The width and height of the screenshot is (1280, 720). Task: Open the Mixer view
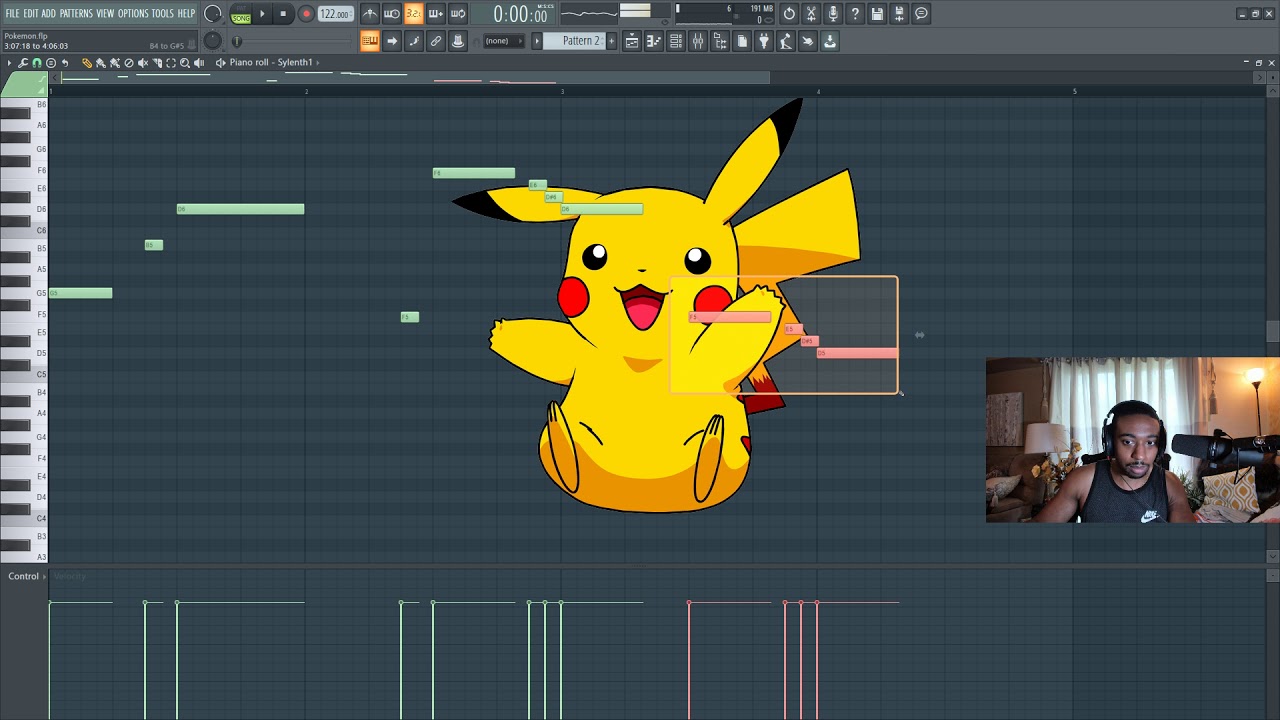click(x=698, y=41)
